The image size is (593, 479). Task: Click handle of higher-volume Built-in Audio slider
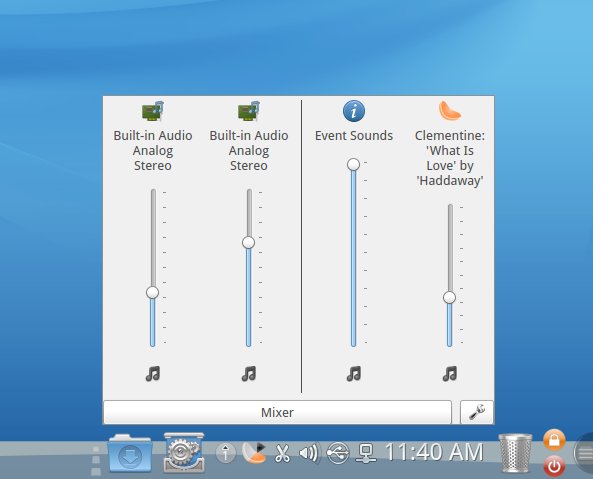(248, 242)
